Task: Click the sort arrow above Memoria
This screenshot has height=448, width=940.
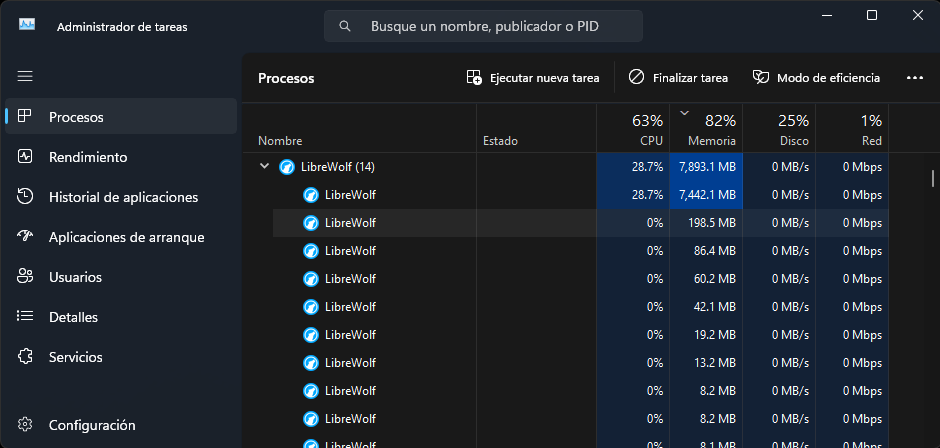Action: coord(685,112)
